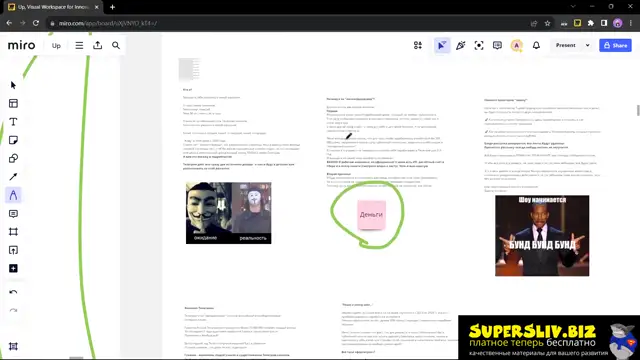Image resolution: width=640 pixels, height=360 pixels.
Task: Open the notifications bell
Action: click(536, 45)
